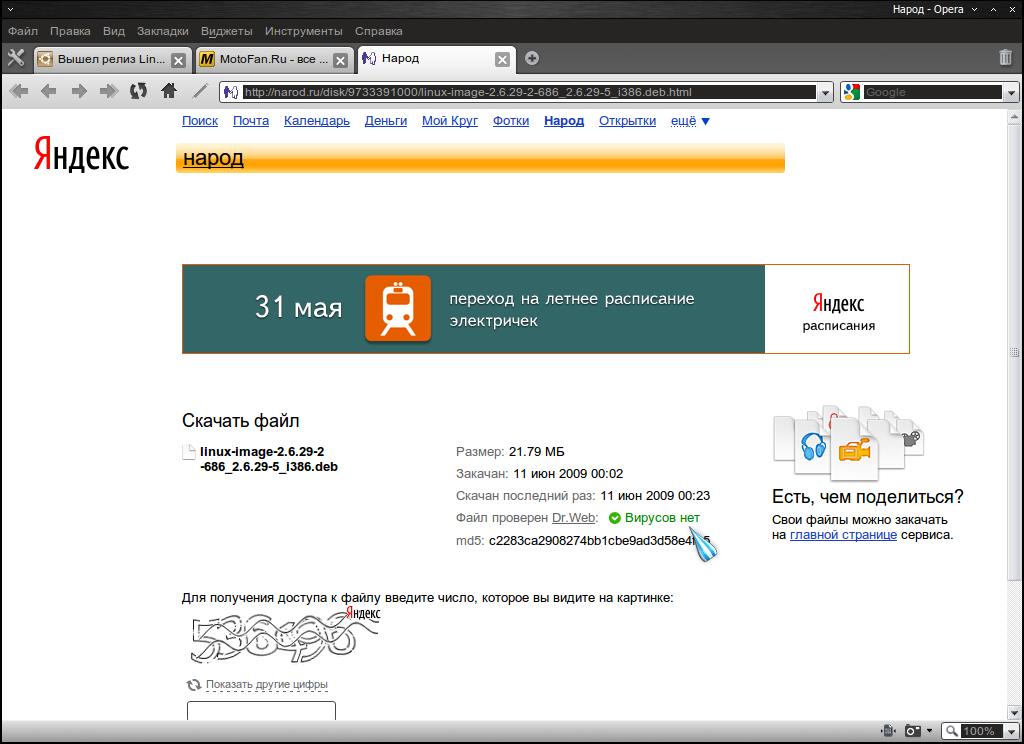The width and height of the screenshot is (1024, 744).
Task: Click the Fast Forward navigation button
Action: pyautogui.click(x=109, y=91)
